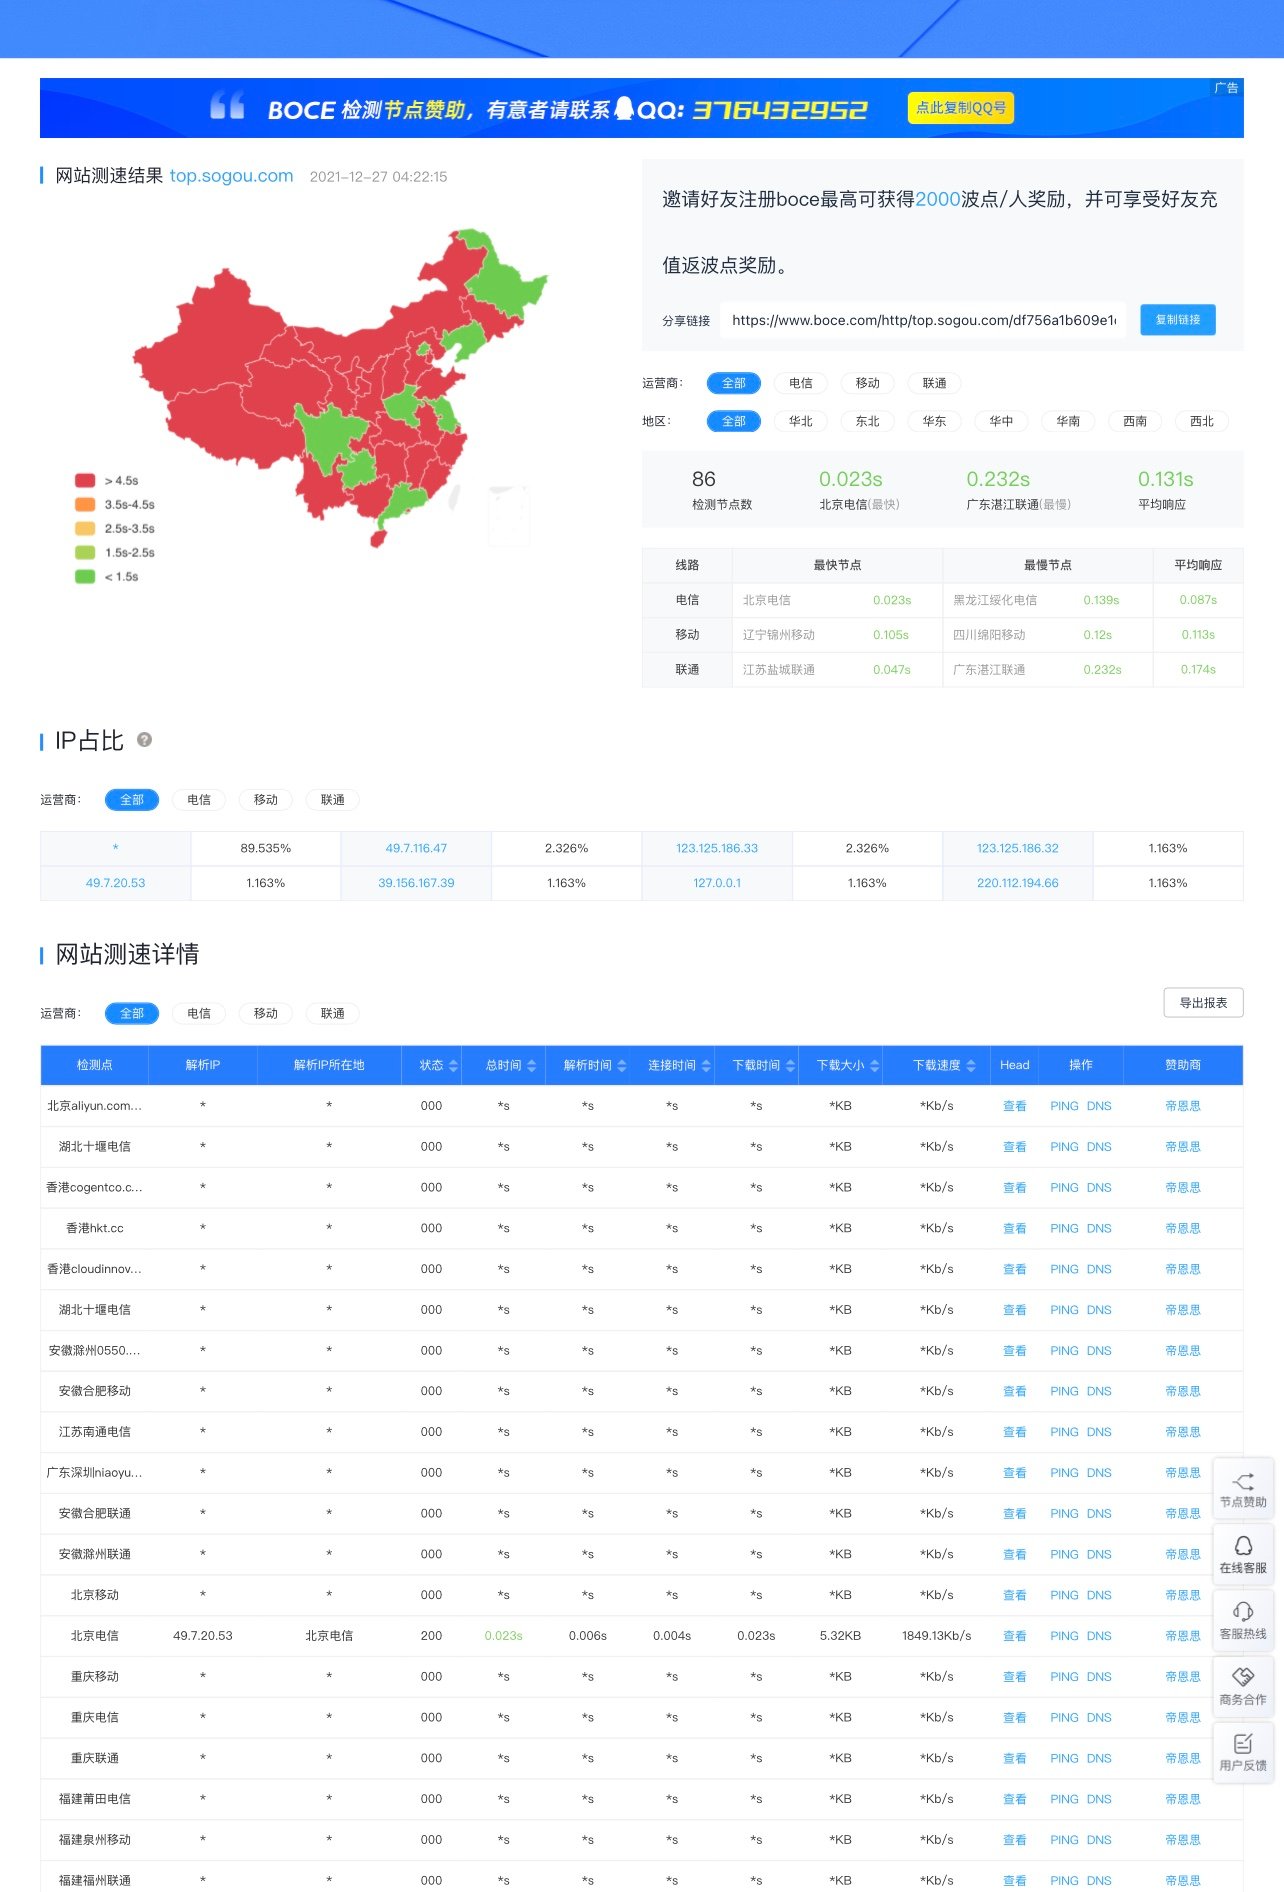Click the 复制链接 button

[1178, 320]
